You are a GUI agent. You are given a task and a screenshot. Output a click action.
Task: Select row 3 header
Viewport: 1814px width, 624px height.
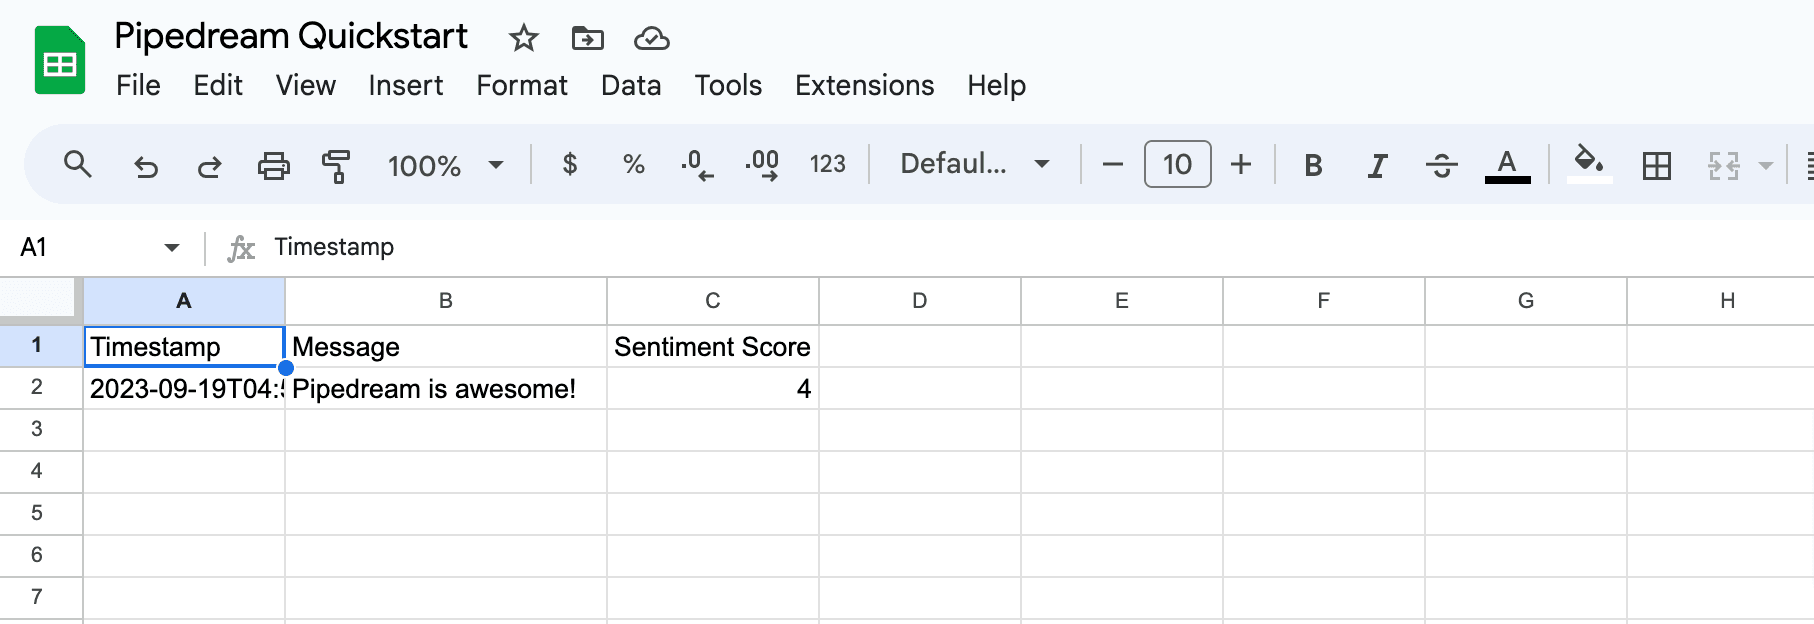coord(40,430)
